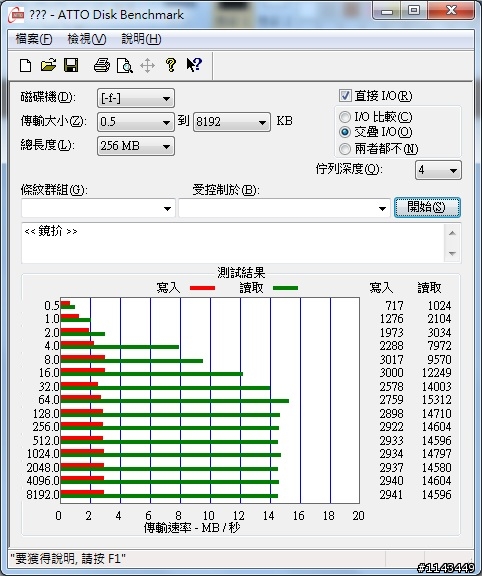Click the 測試結果 heading
Viewport: 482px width, 576px height.
click(x=241, y=273)
